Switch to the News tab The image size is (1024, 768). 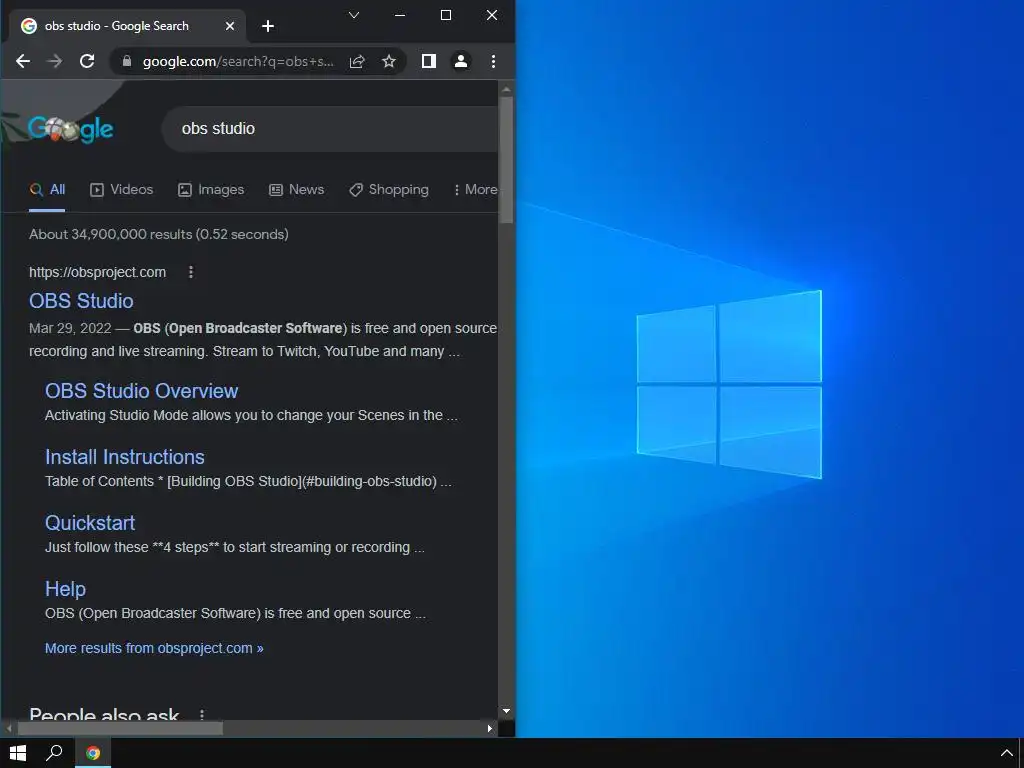point(296,190)
